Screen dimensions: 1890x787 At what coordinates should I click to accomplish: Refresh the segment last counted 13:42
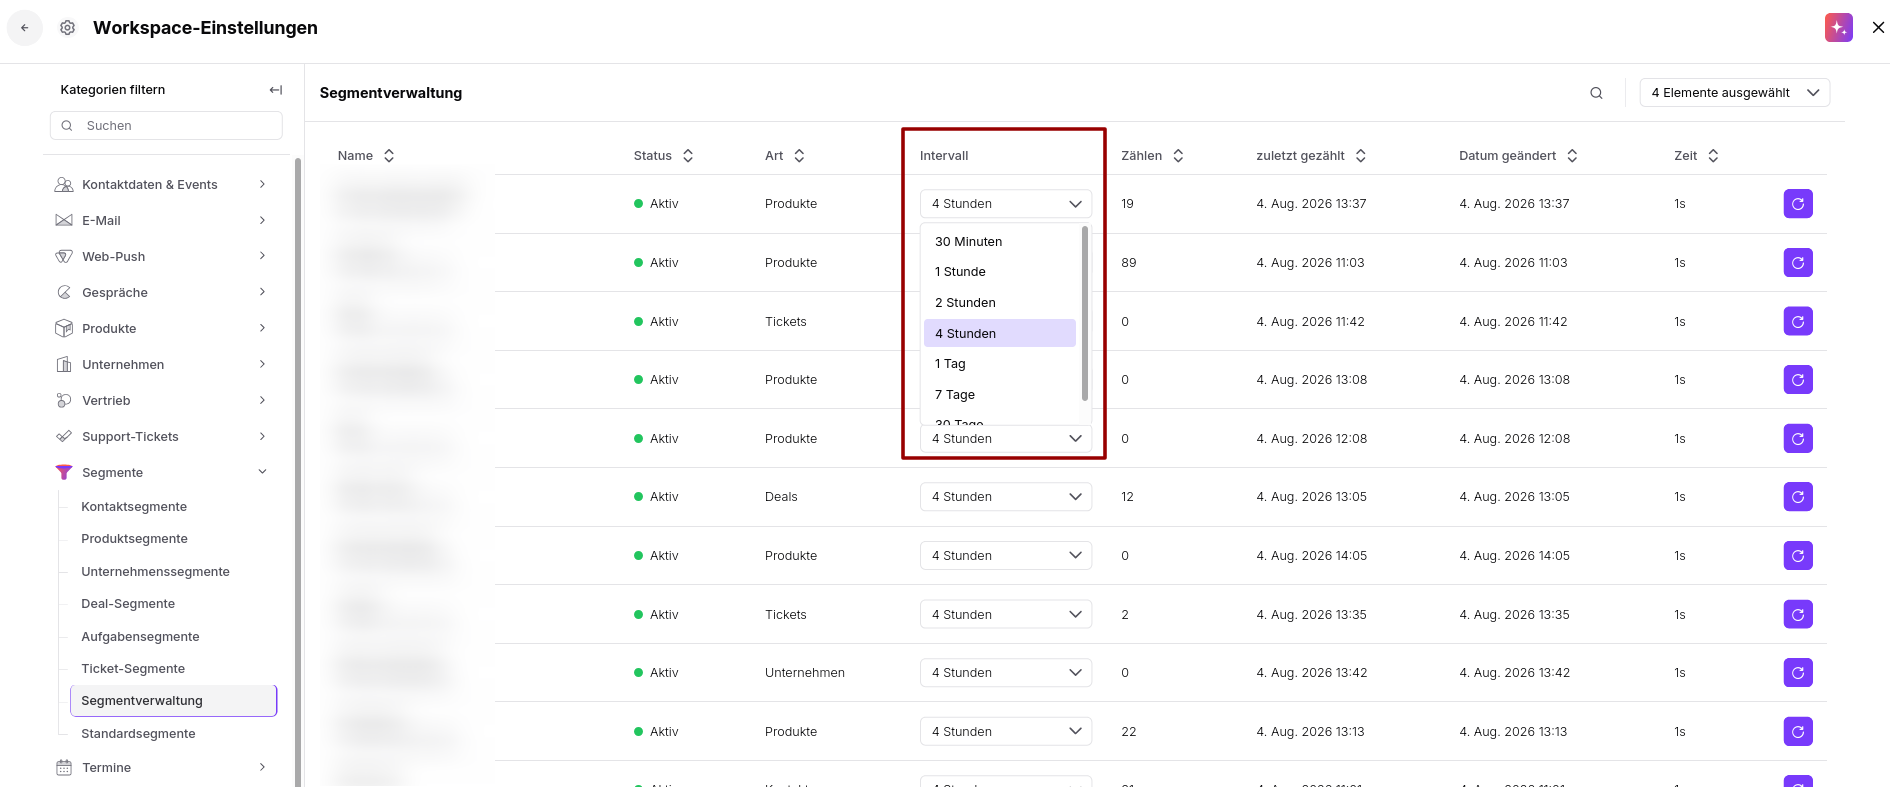(x=1798, y=673)
